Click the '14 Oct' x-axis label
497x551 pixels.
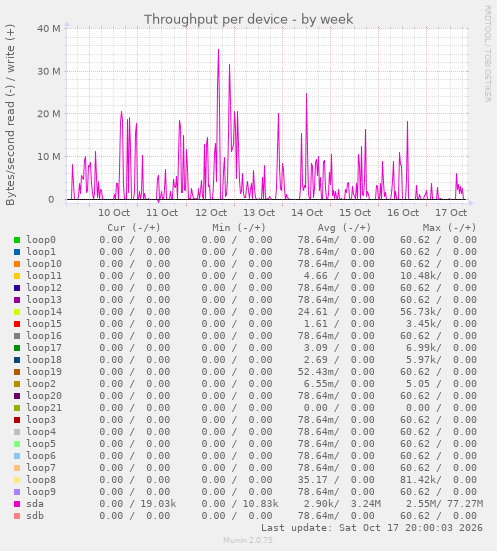(x=307, y=213)
